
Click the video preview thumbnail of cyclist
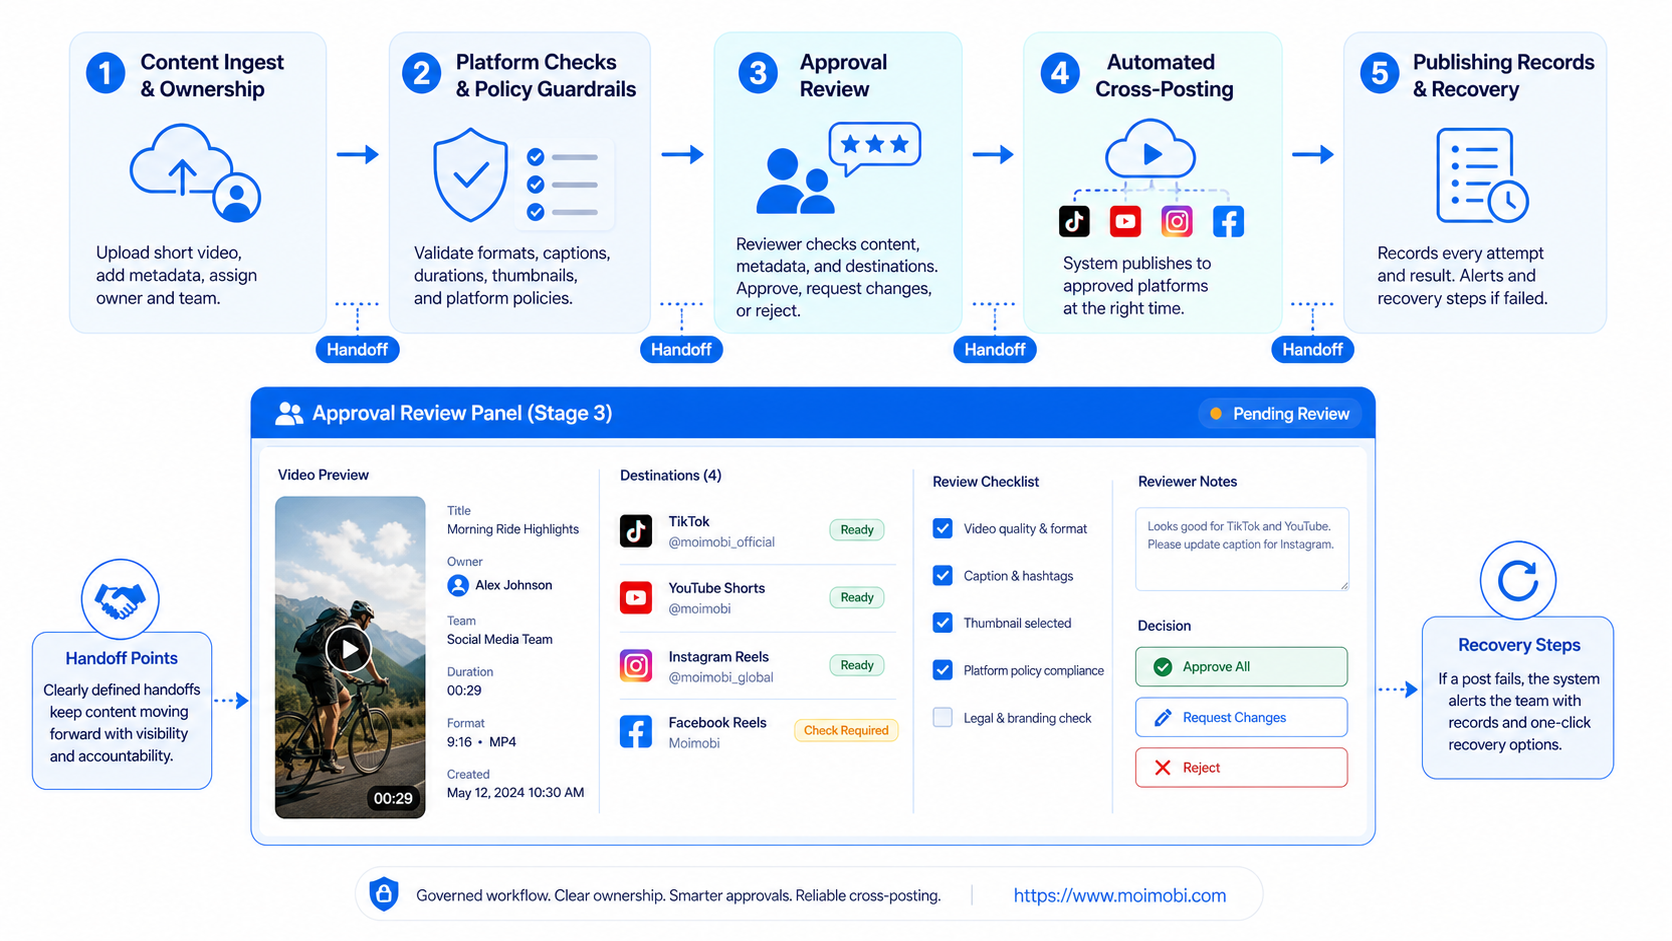[x=350, y=657]
